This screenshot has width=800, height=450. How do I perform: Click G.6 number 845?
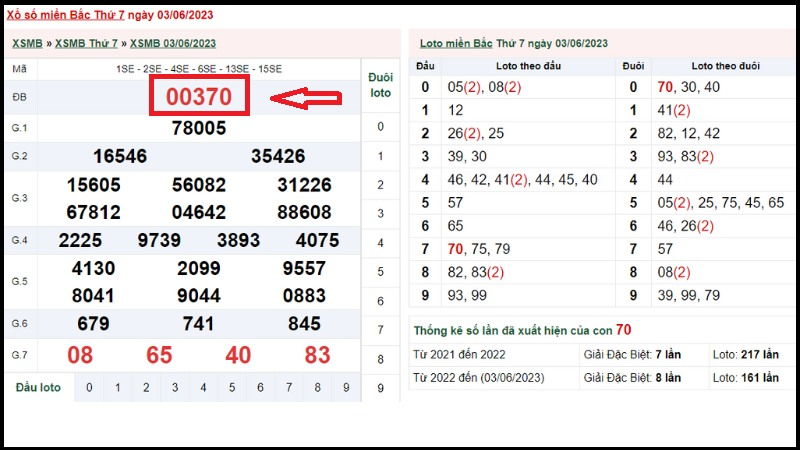(x=305, y=323)
